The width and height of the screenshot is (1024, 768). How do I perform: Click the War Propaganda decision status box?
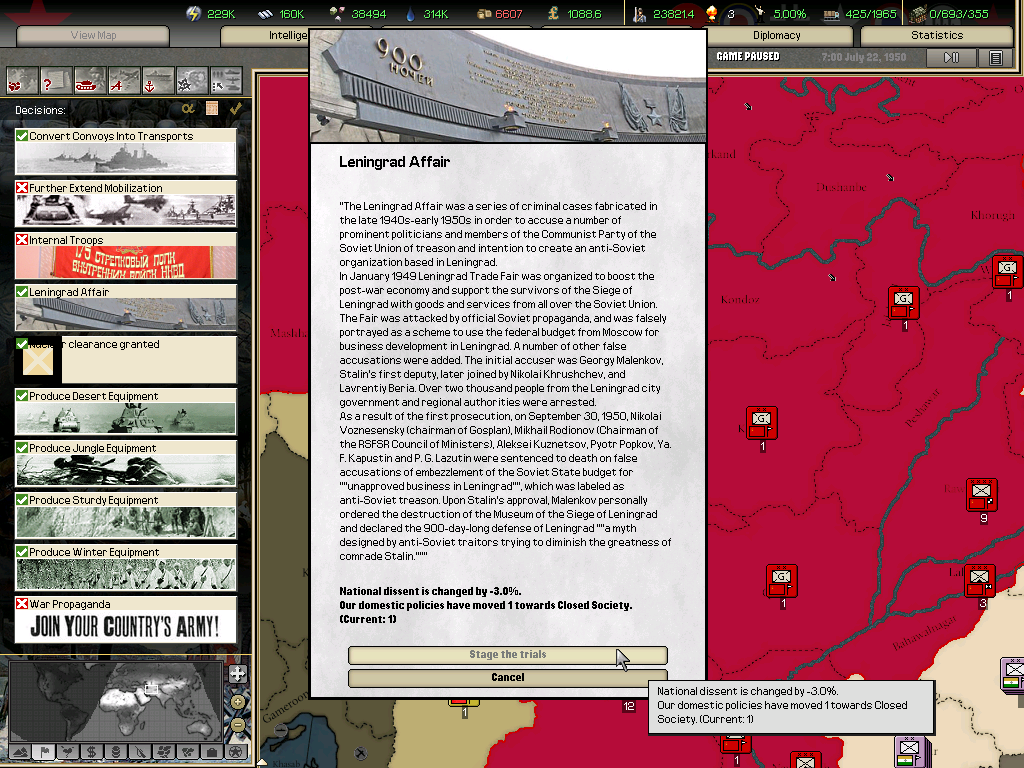[22, 604]
